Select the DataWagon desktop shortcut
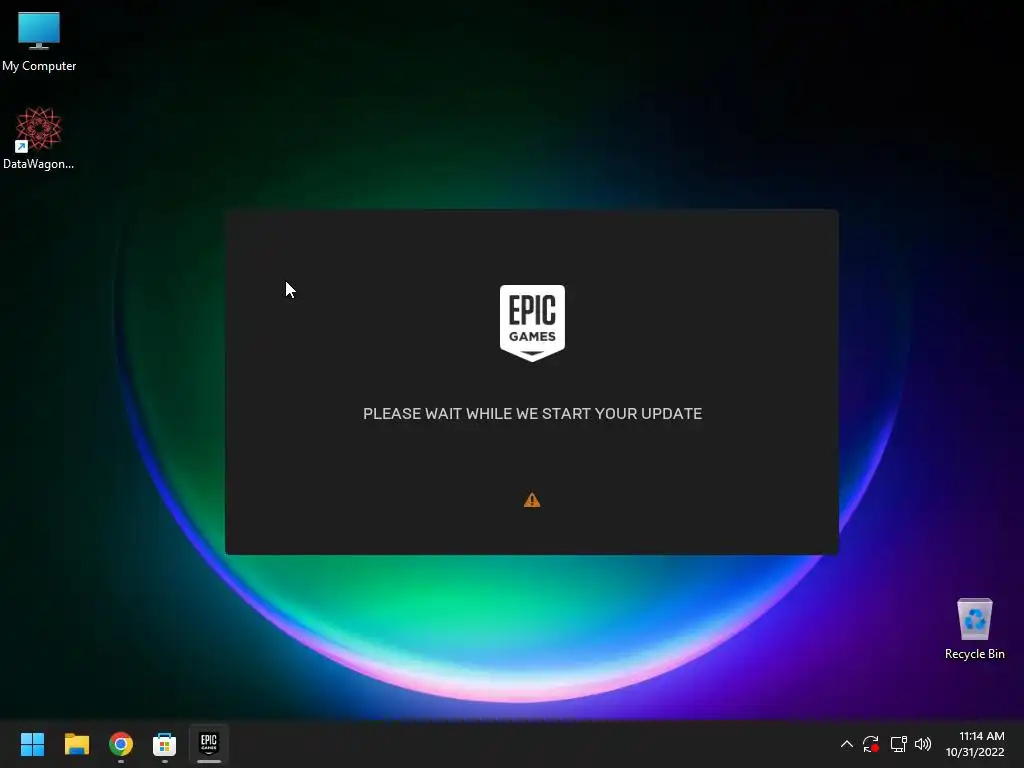The width and height of the screenshot is (1024, 768). click(39, 138)
